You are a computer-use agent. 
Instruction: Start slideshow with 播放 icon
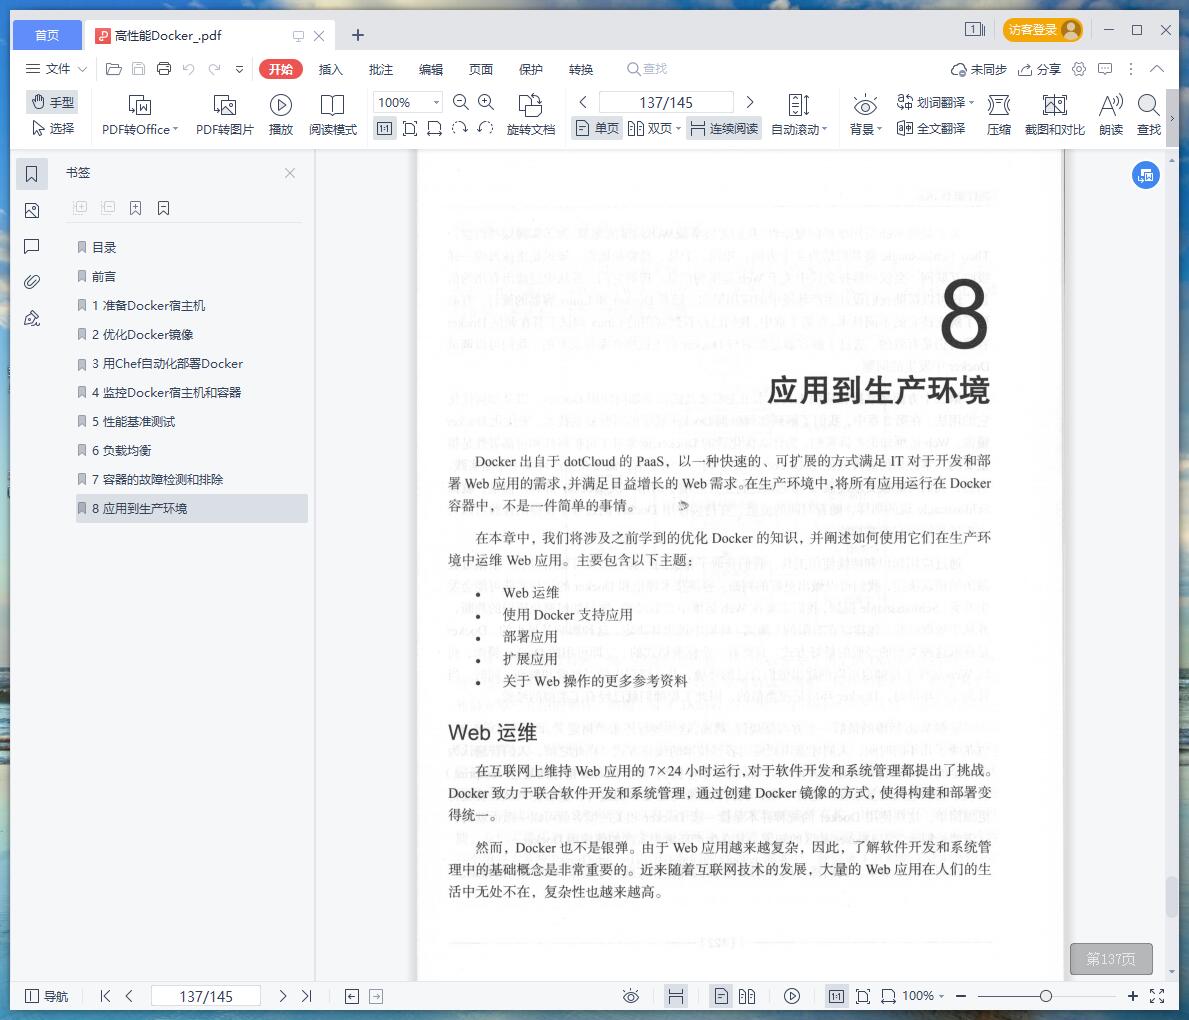pyautogui.click(x=281, y=115)
